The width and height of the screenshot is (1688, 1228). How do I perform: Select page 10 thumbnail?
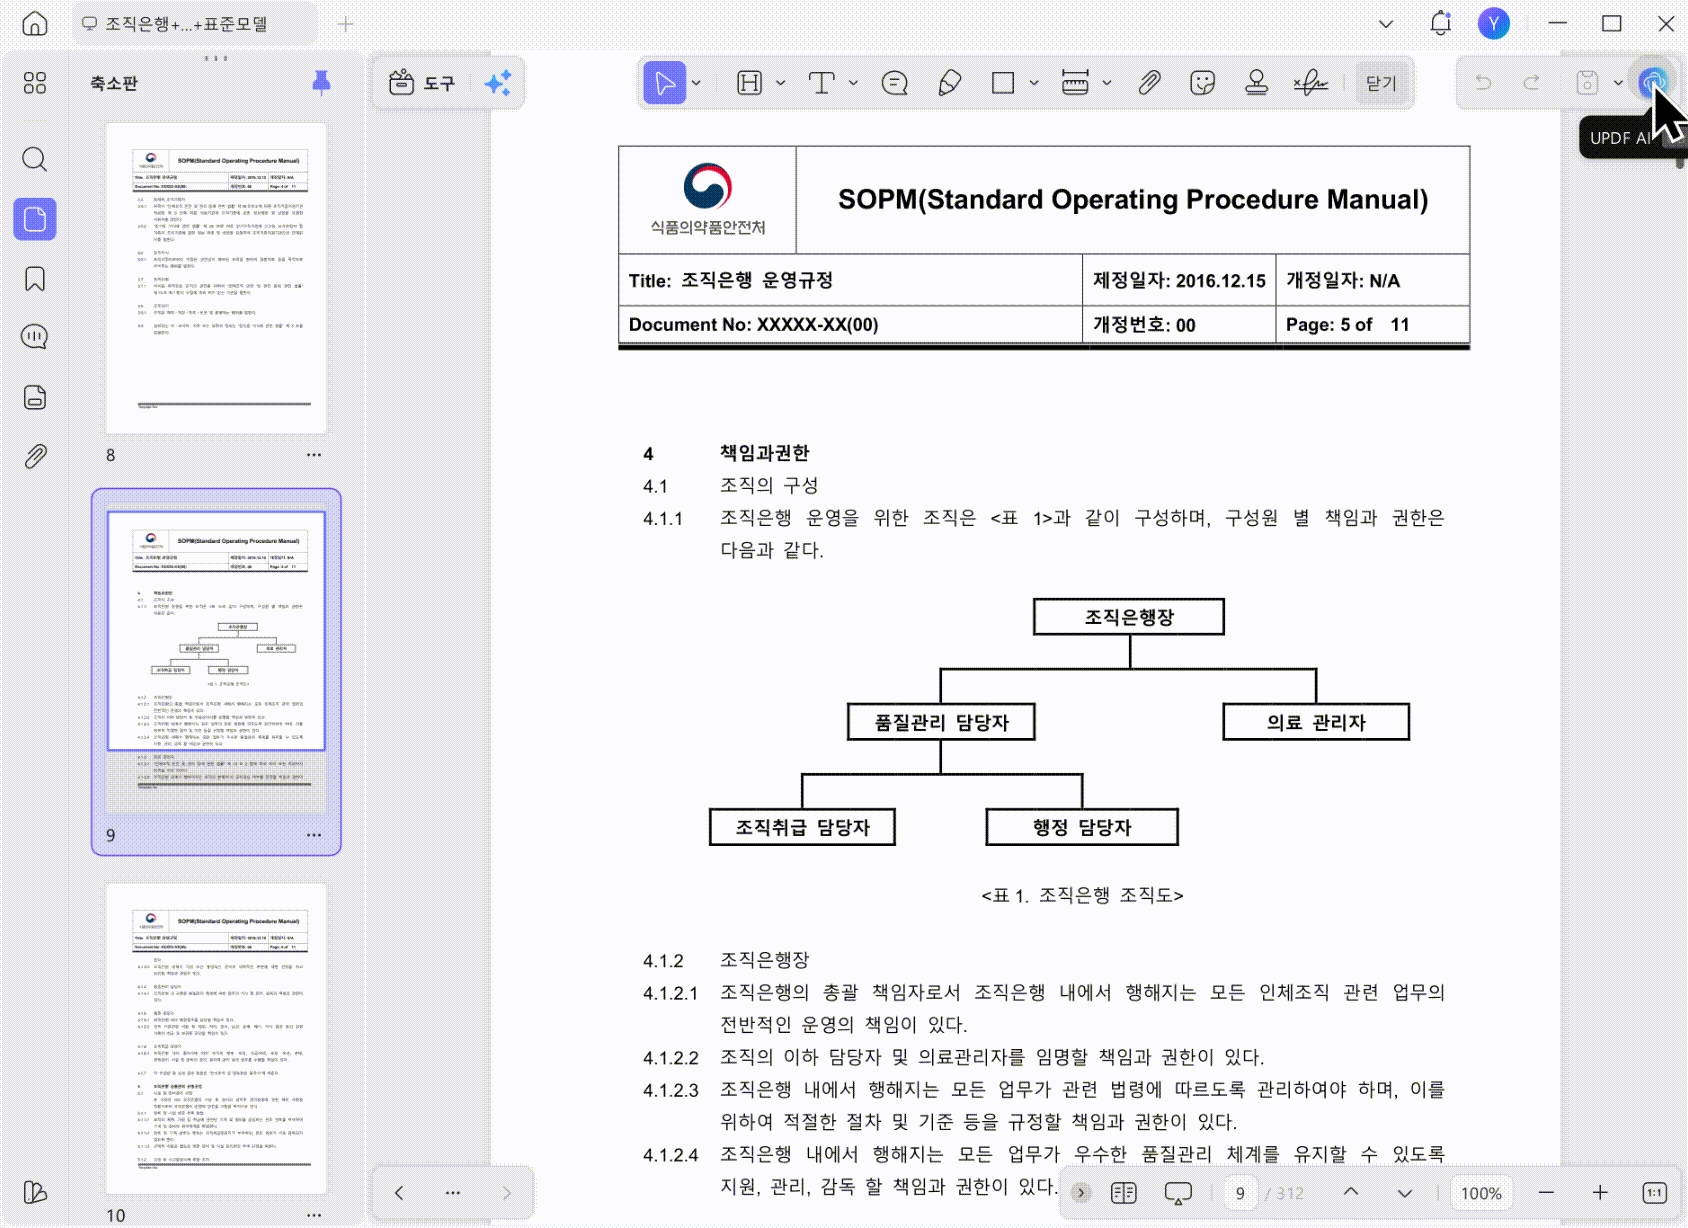pyautogui.click(x=216, y=1038)
